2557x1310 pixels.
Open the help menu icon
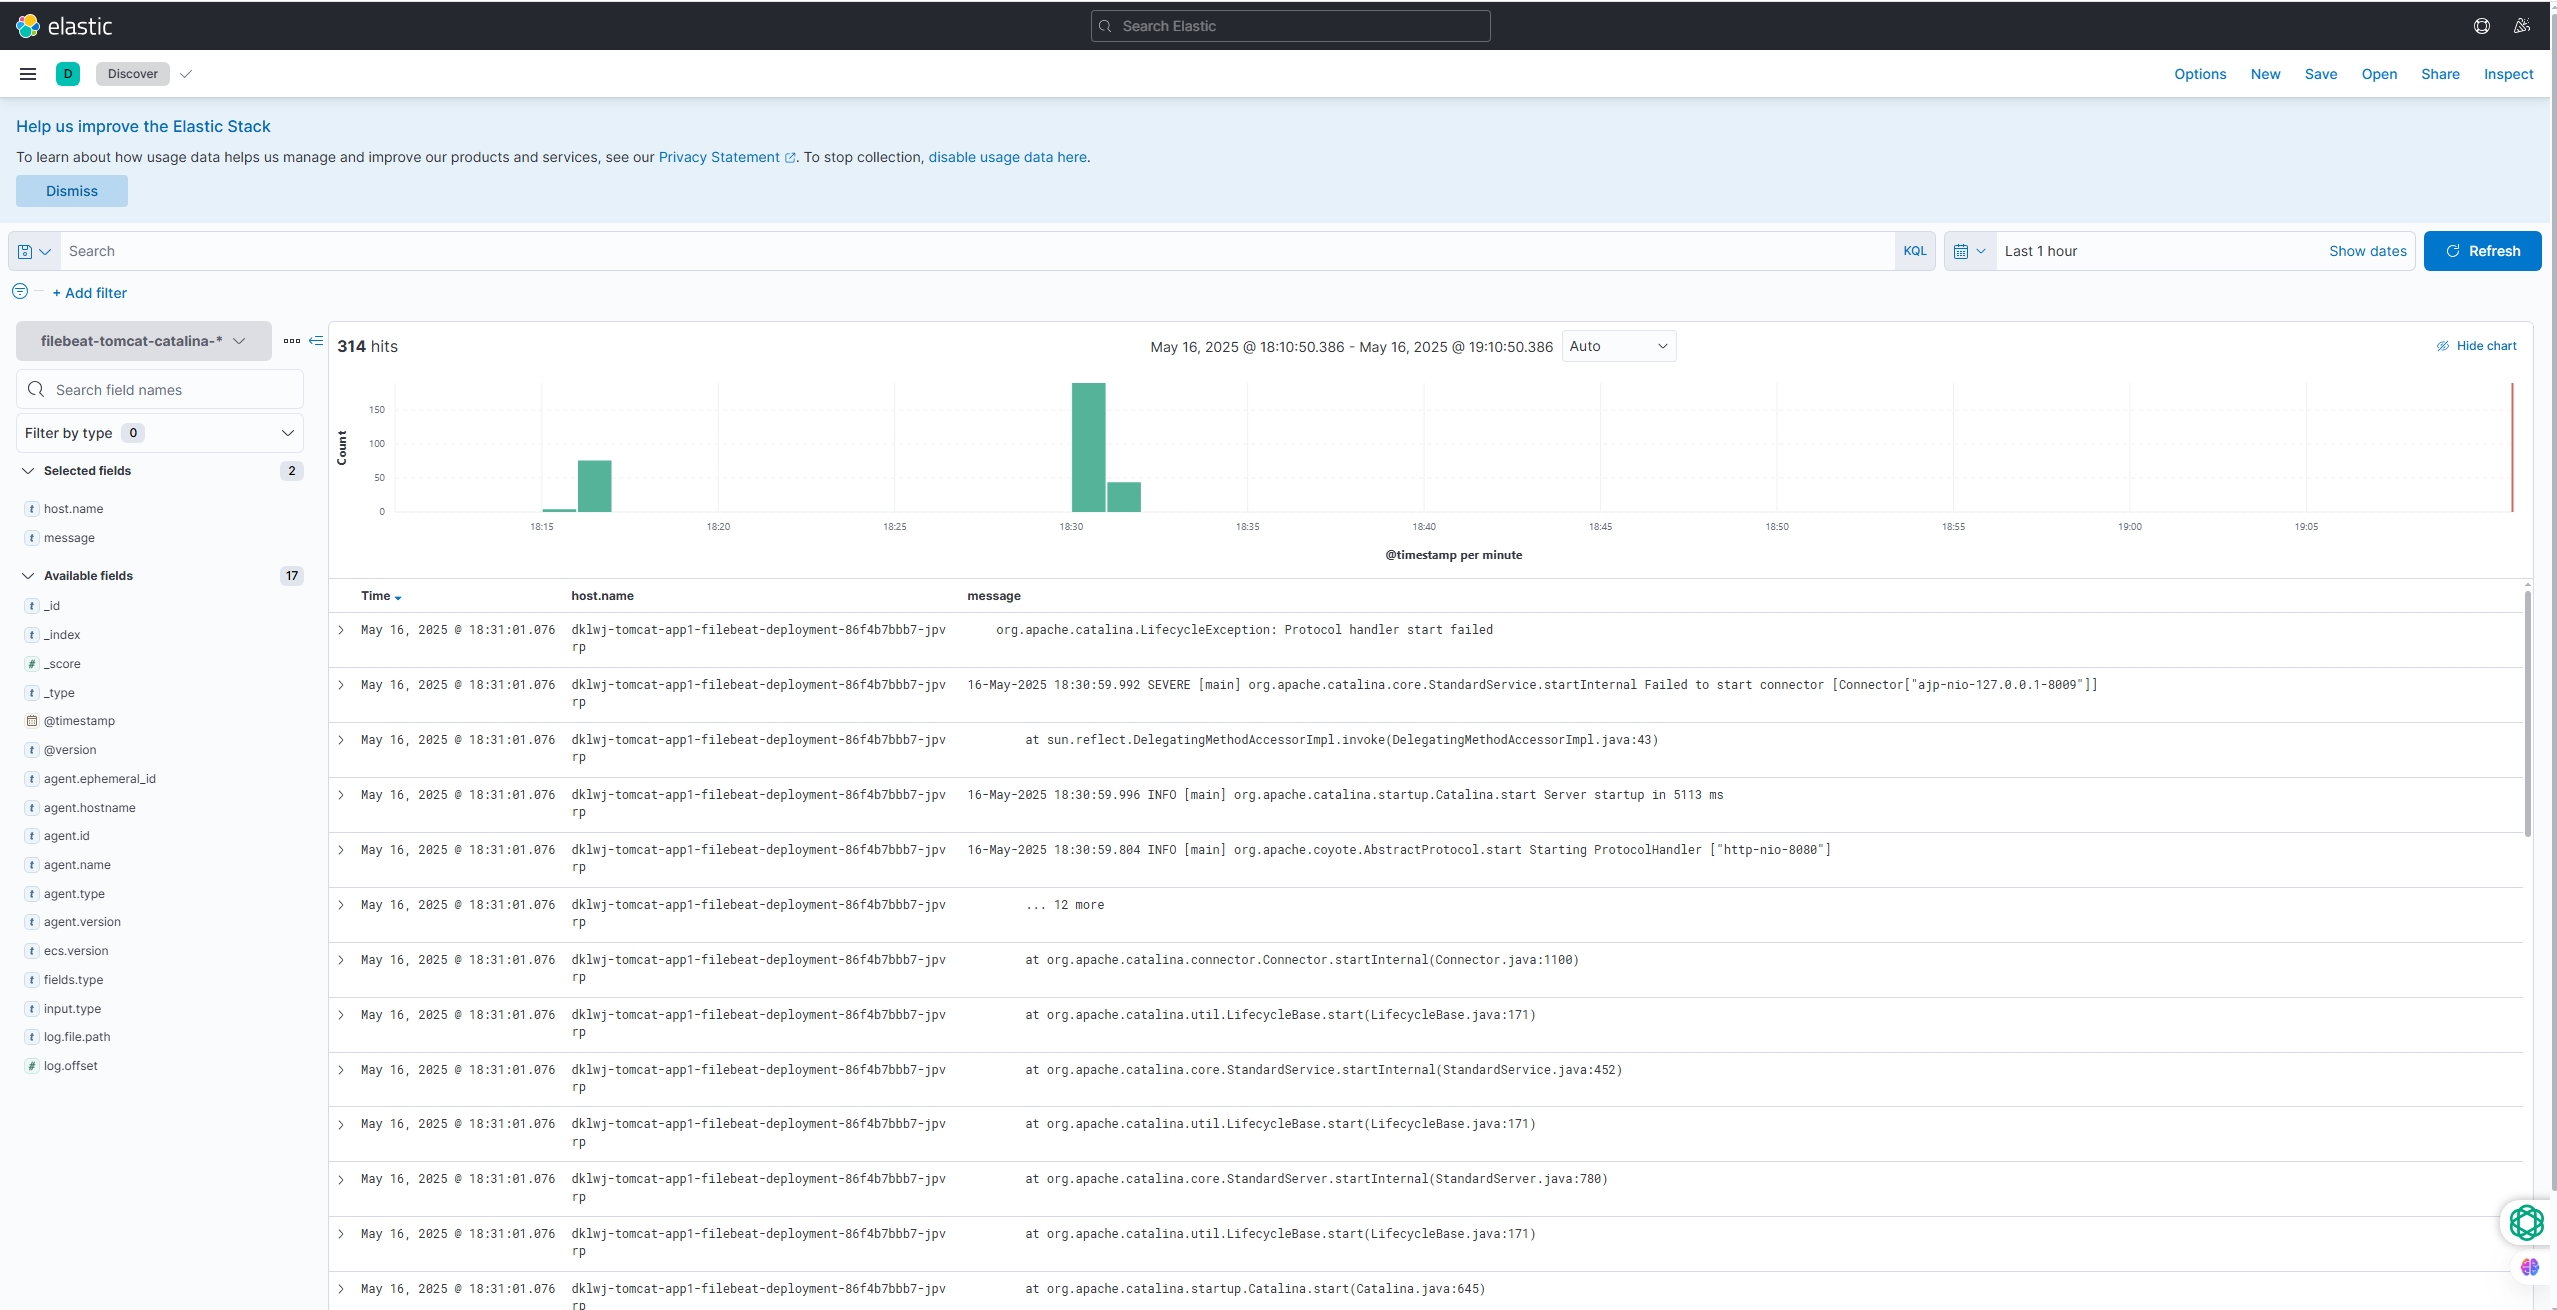[2481, 26]
